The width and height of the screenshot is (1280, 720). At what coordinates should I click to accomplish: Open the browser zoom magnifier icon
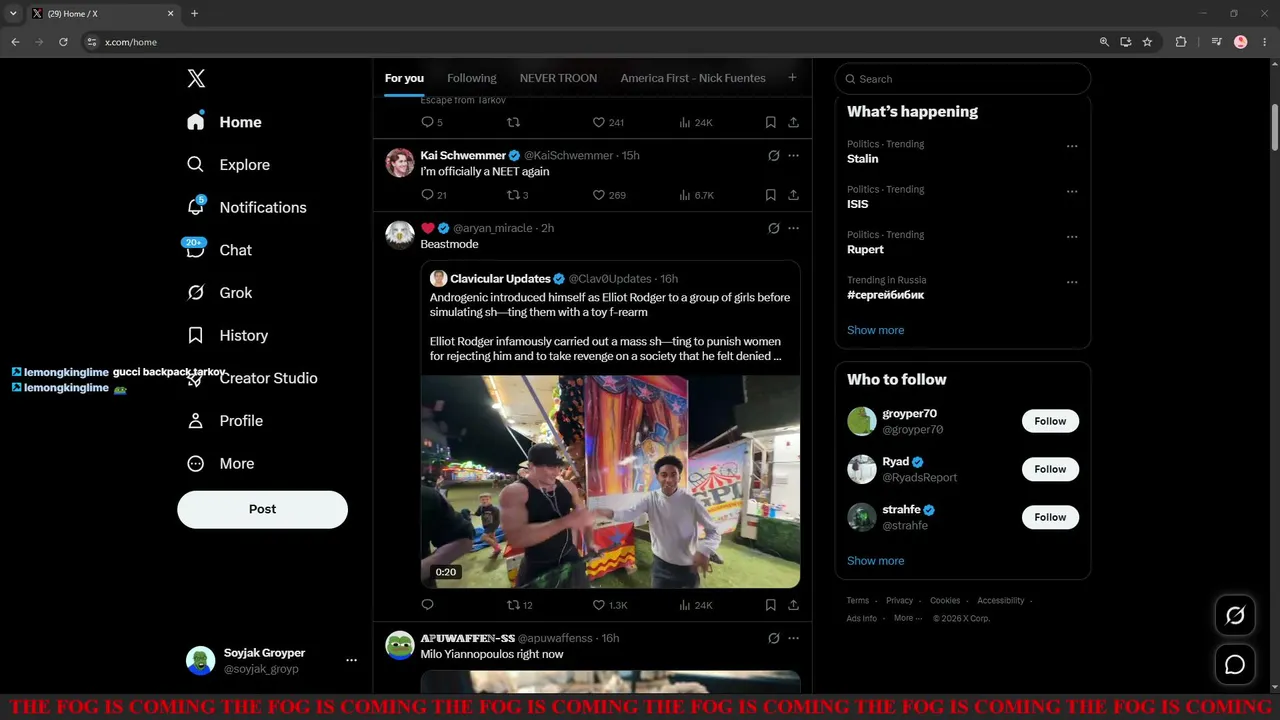click(x=1104, y=42)
